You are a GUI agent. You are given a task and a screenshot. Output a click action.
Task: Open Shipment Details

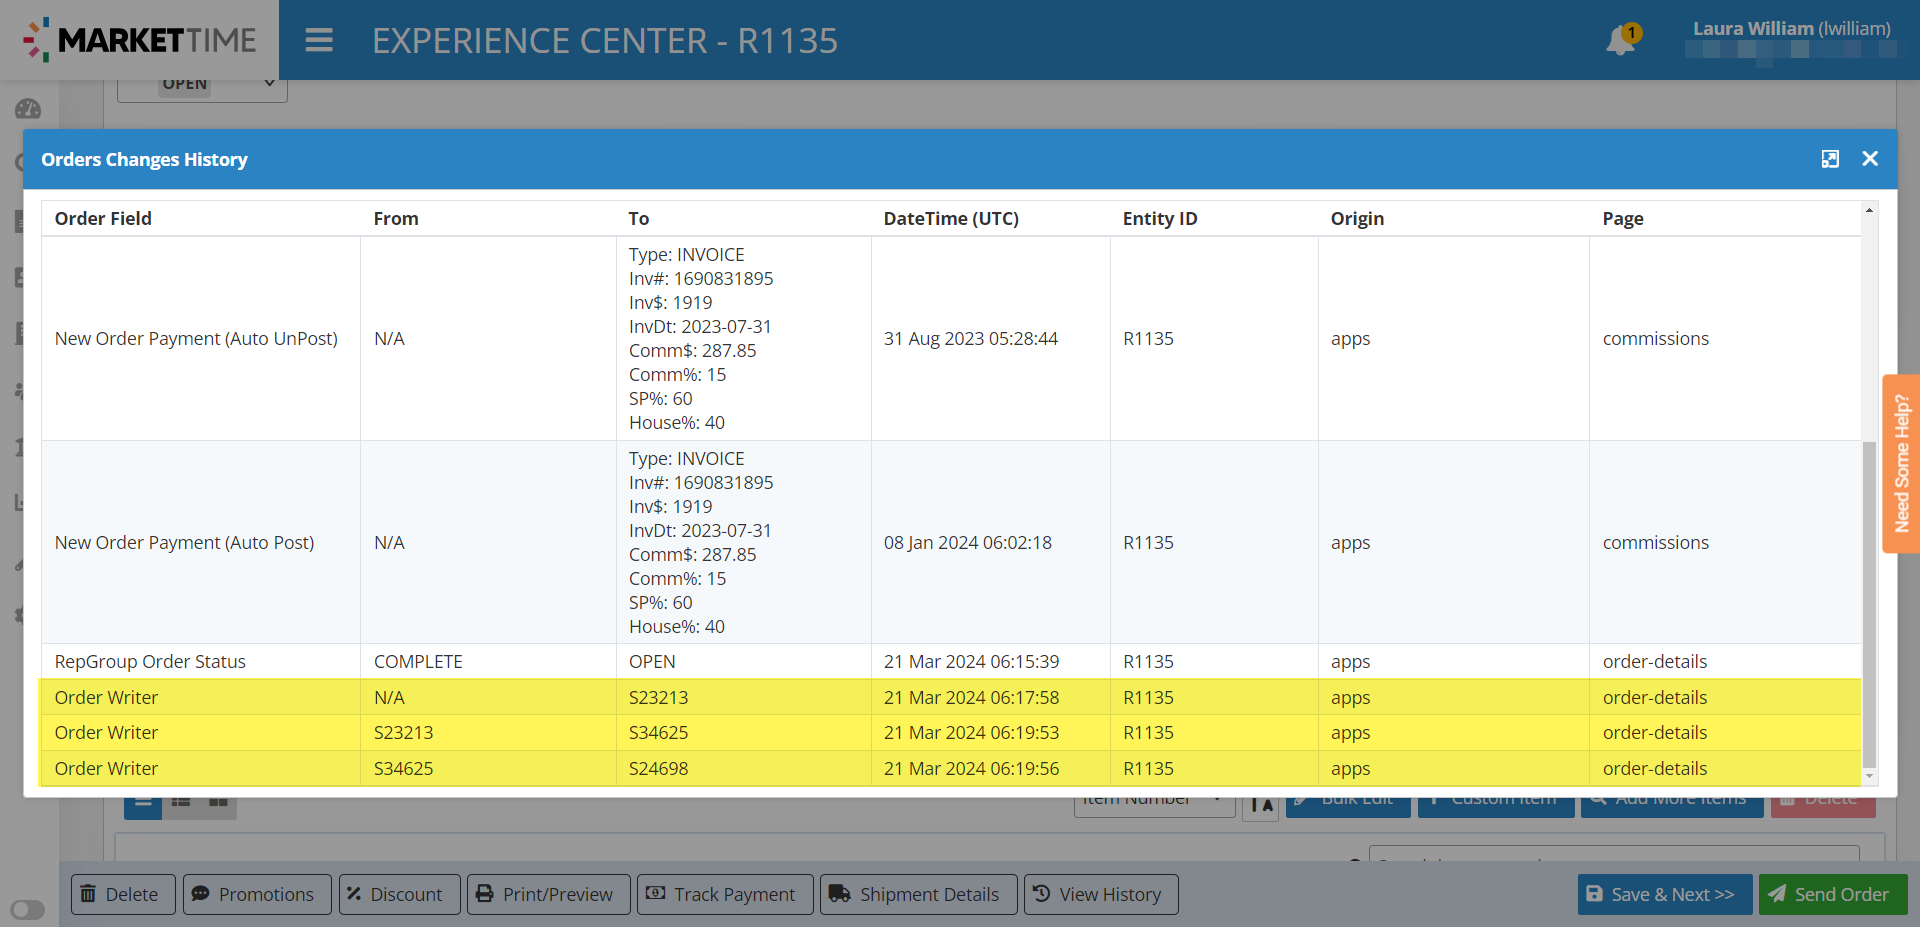[x=917, y=894]
